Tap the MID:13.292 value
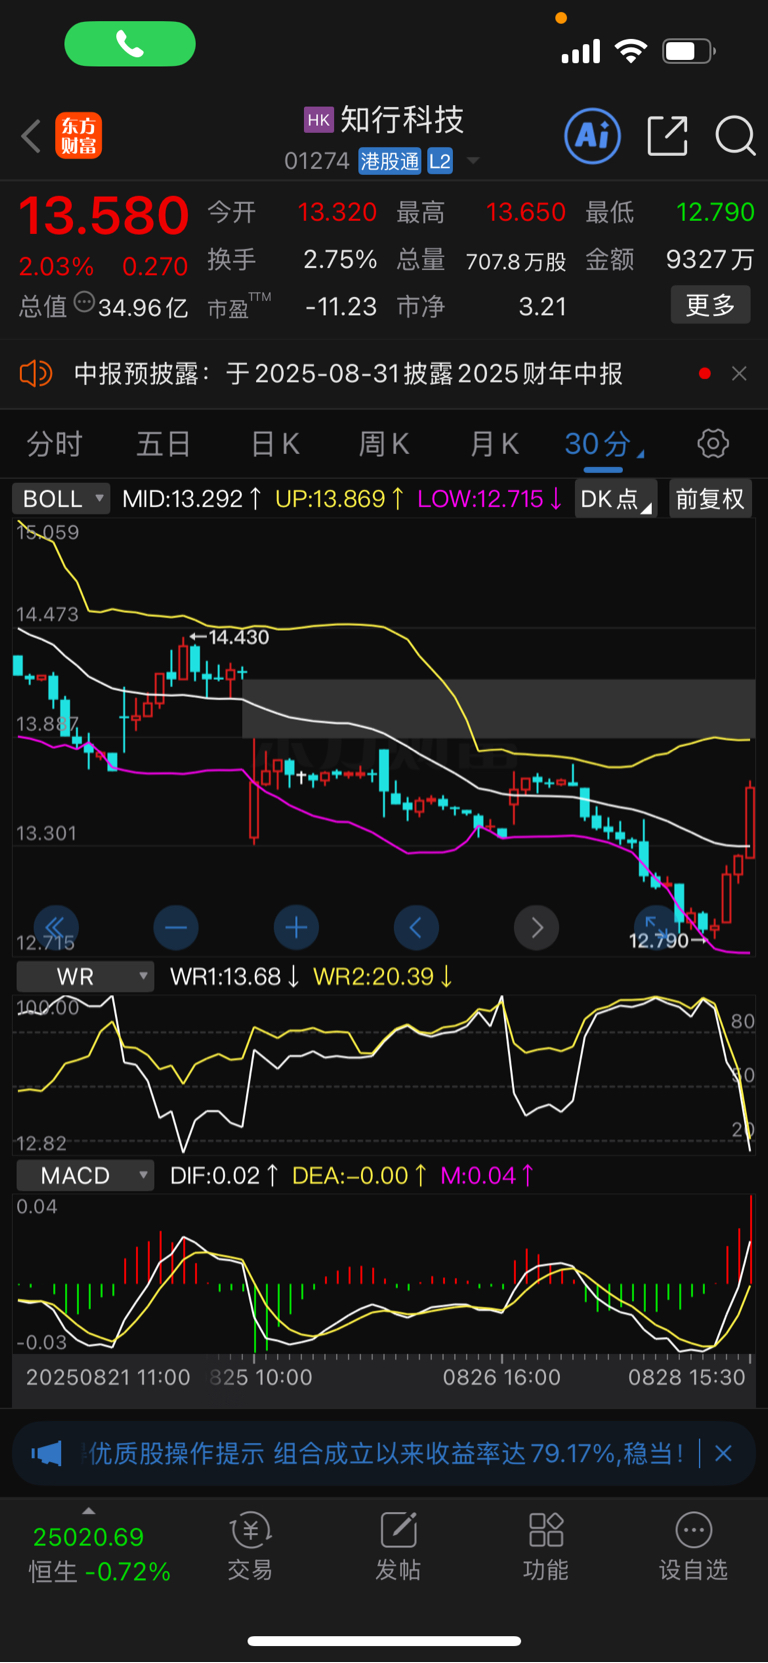Image resolution: width=768 pixels, height=1663 pixels. tap(182, 498)
